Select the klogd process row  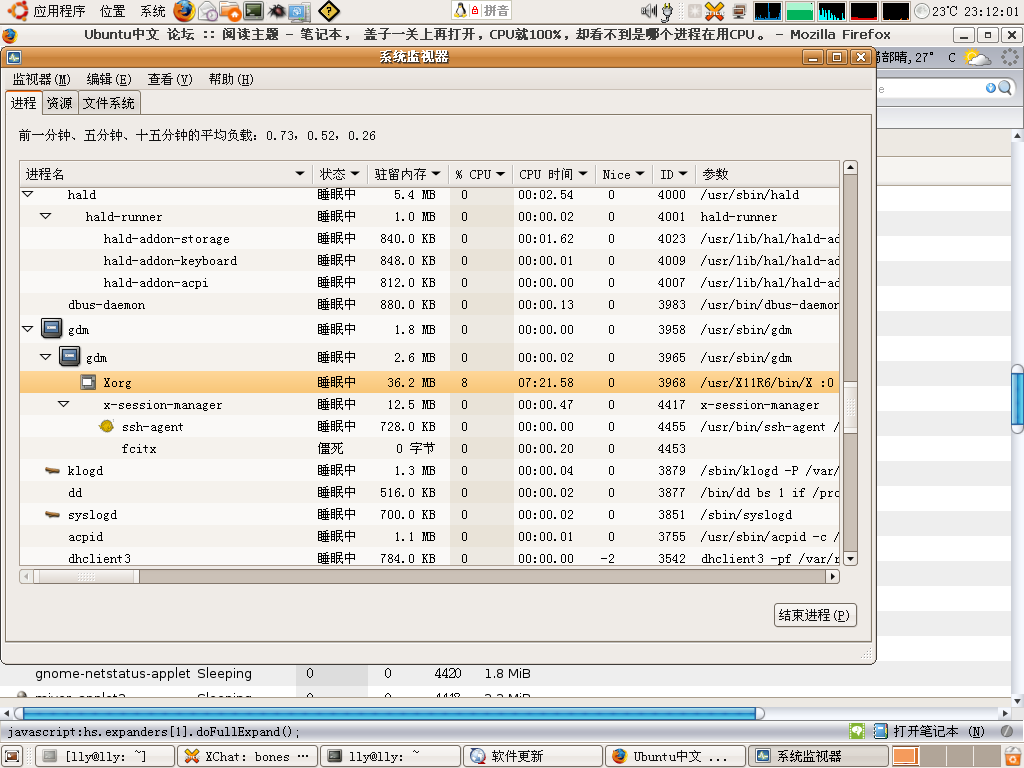[x=429, y=471]
